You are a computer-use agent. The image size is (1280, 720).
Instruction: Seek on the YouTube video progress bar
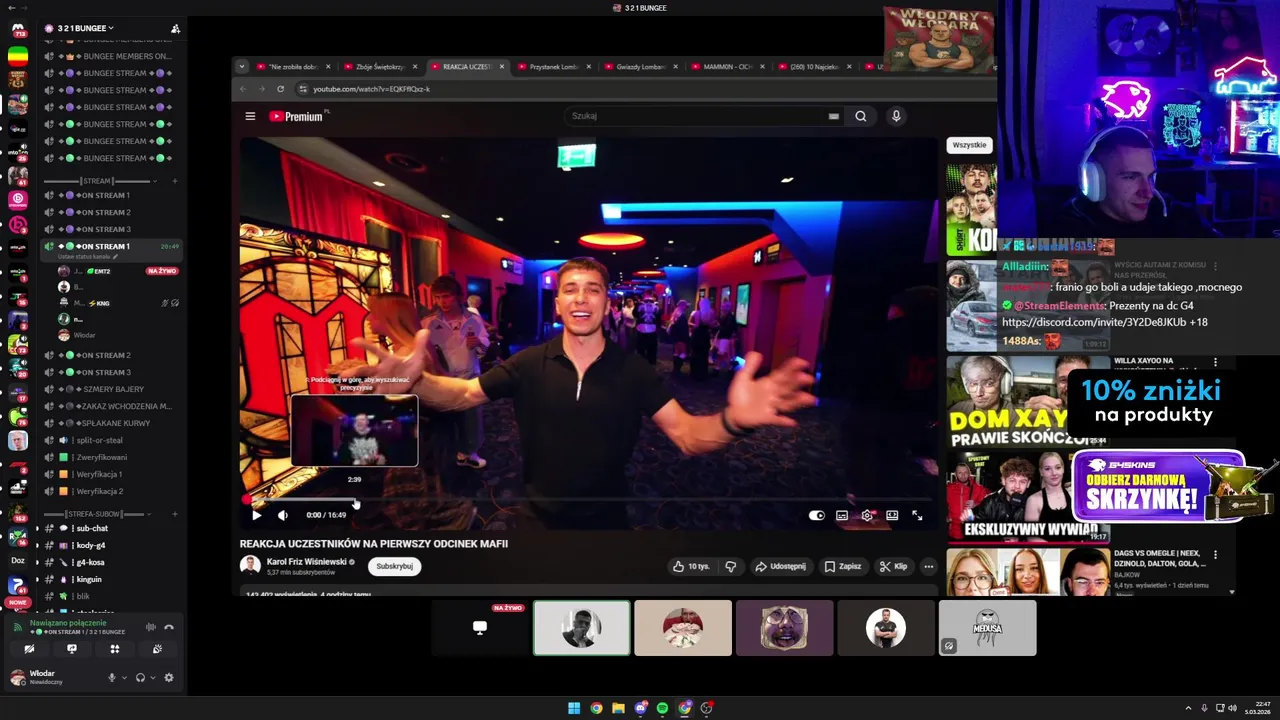pos(590,498)
